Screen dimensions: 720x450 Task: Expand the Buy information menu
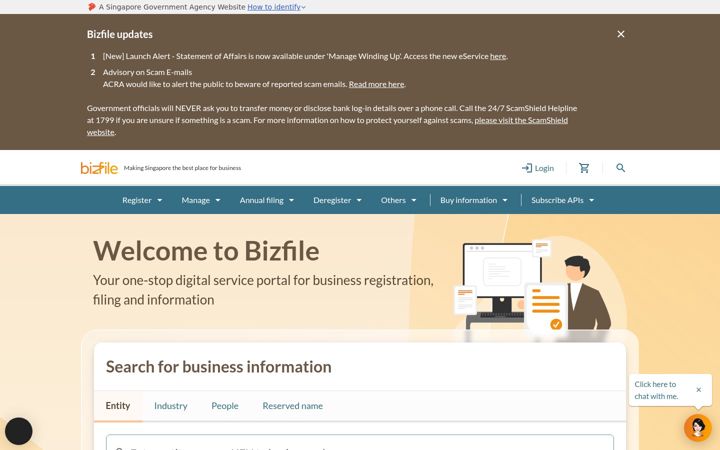(473, 200)
